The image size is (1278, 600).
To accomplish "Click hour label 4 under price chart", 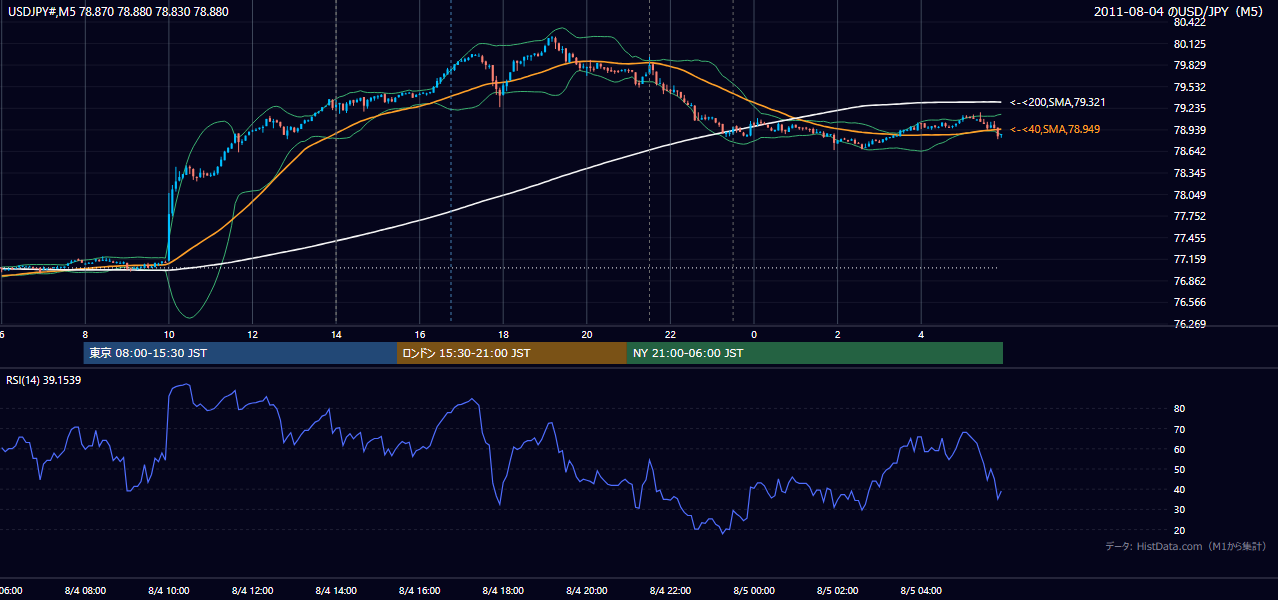I will click(x=922, y=334).
